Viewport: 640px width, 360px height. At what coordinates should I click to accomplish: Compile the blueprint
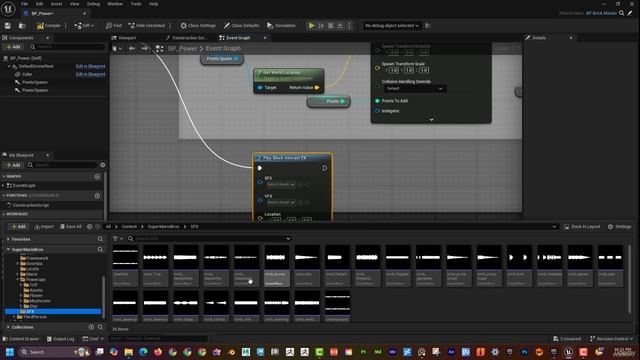point(49,26)
